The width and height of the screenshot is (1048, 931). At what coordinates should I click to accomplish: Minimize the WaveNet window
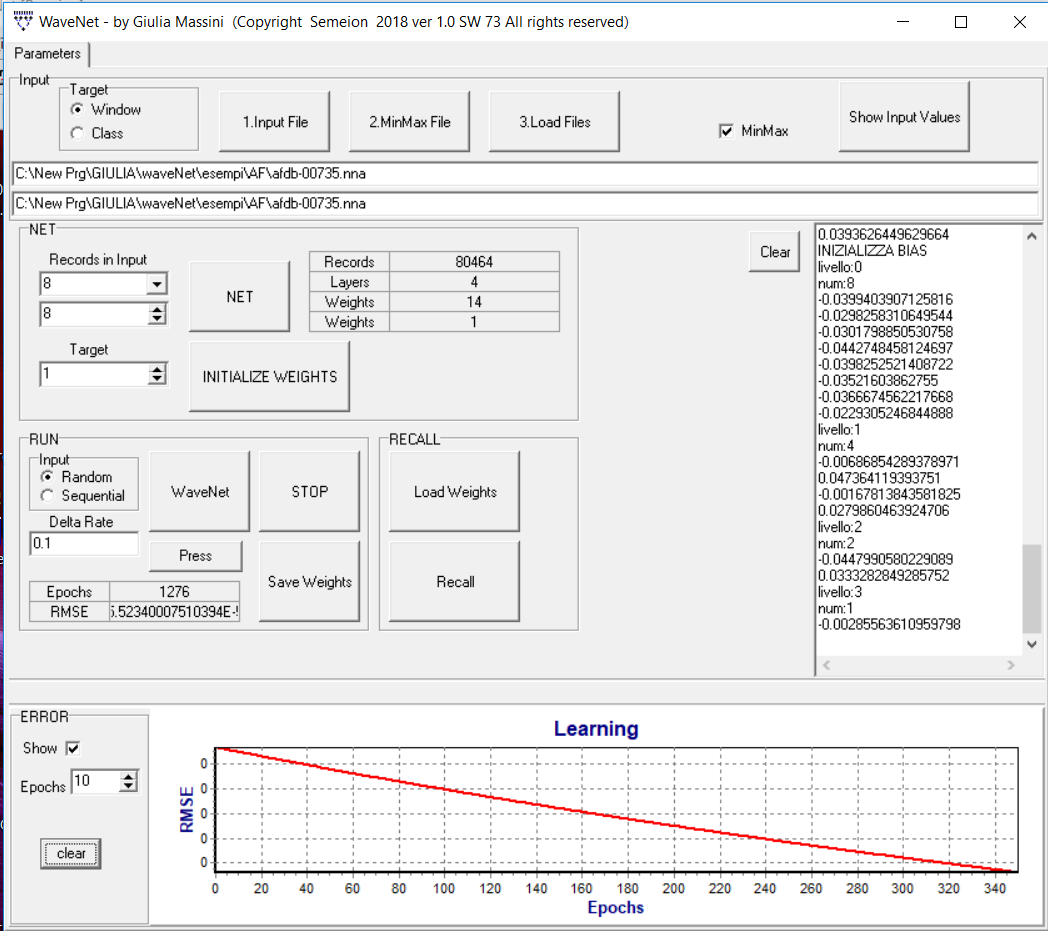903,22
